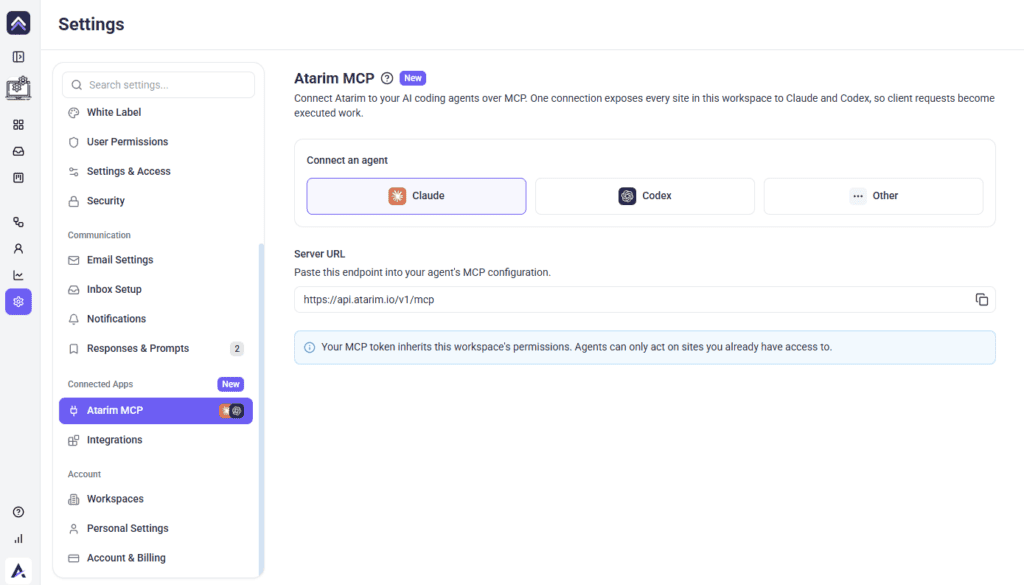Open Account & Billing
This screenshot has width=1024, height=585.
(x=155, y=558)
